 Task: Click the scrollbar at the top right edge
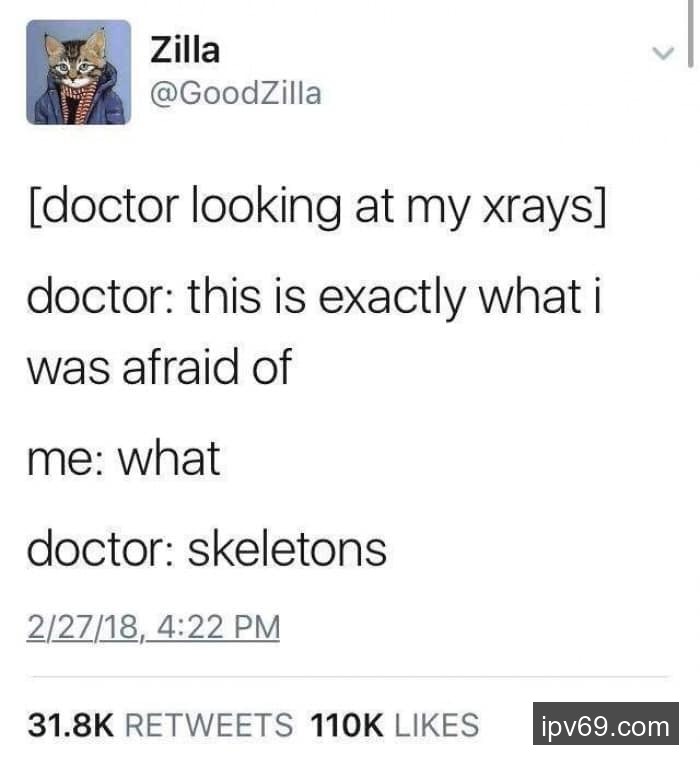click(690, 33)
